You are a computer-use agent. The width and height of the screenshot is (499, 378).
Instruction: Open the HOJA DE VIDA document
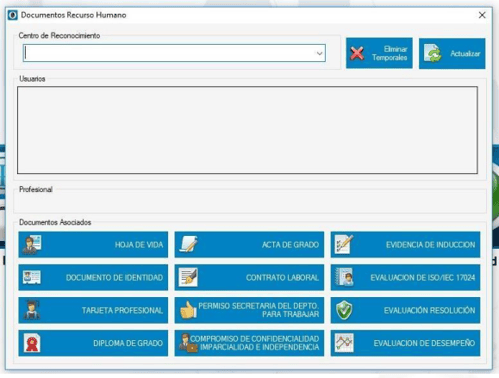[93, 245]
